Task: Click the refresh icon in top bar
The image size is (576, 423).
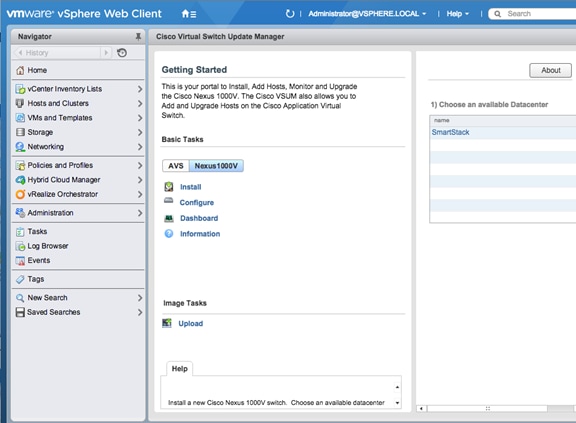Action: (290, 14)
